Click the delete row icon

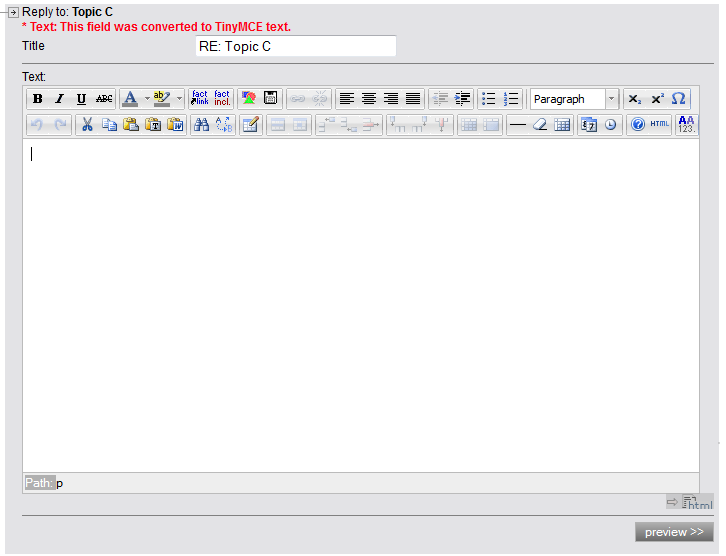371,125
